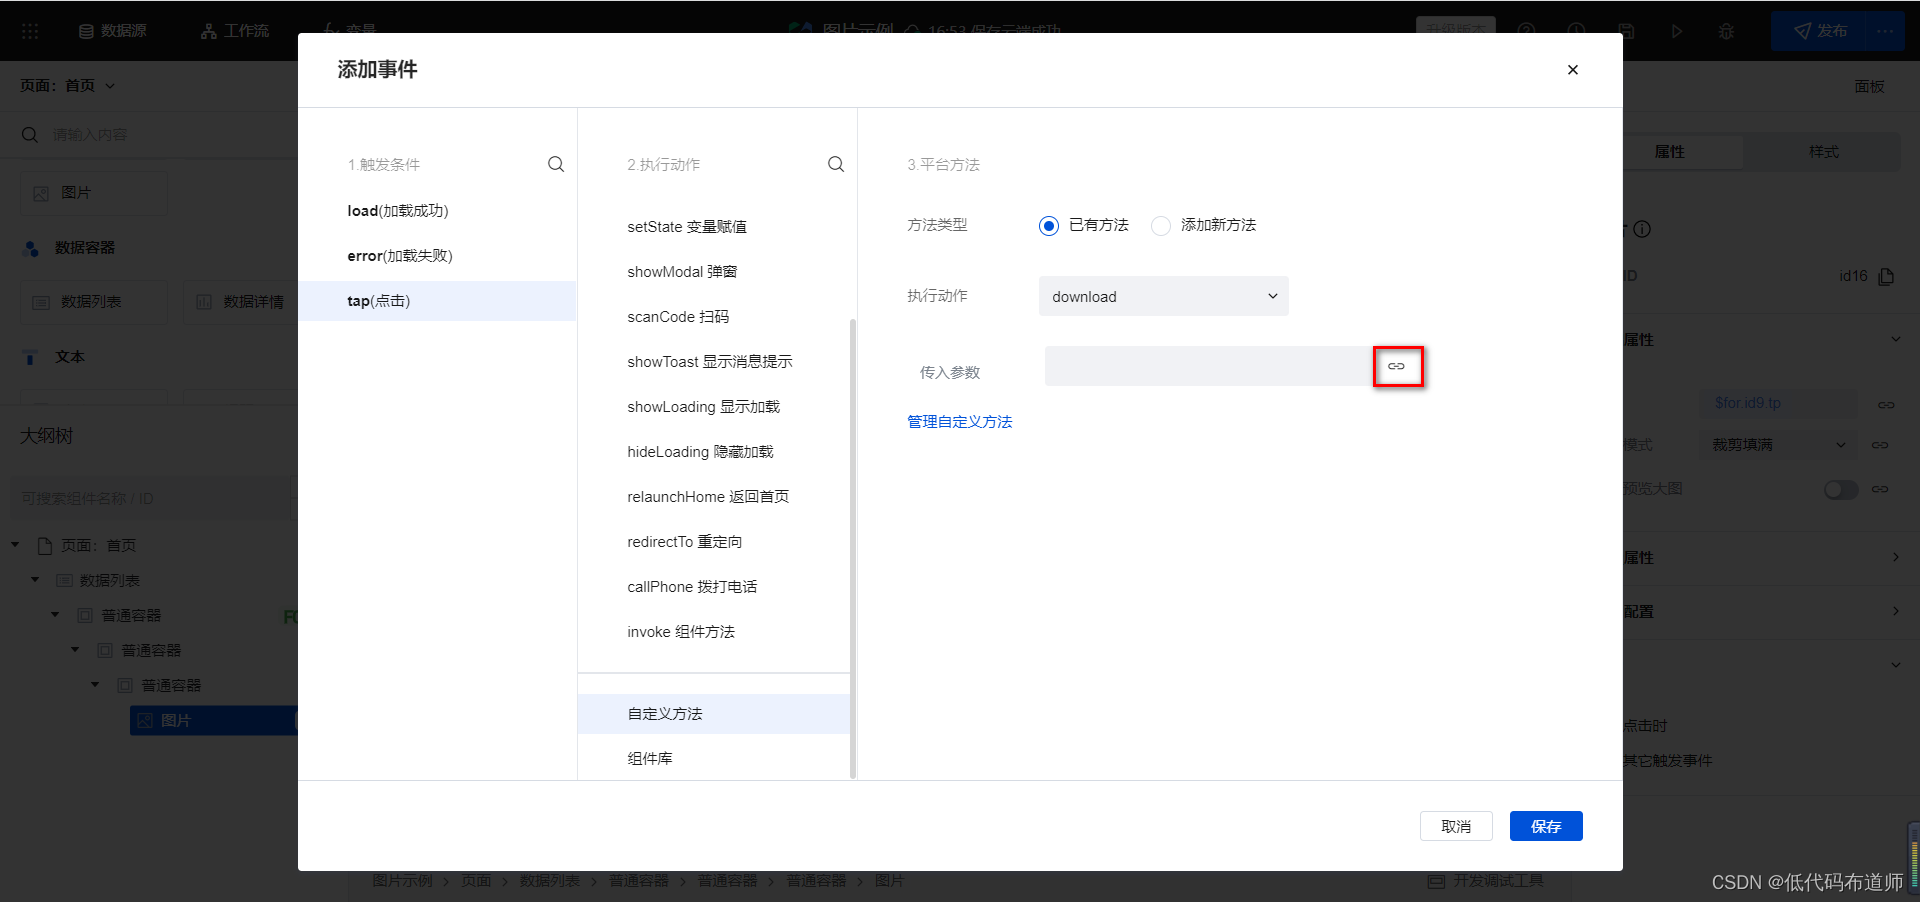Viewport: 1920px width, 902px height.
Task: Click 其它触发事件 in the properties panel
Action: [1667, 761]
